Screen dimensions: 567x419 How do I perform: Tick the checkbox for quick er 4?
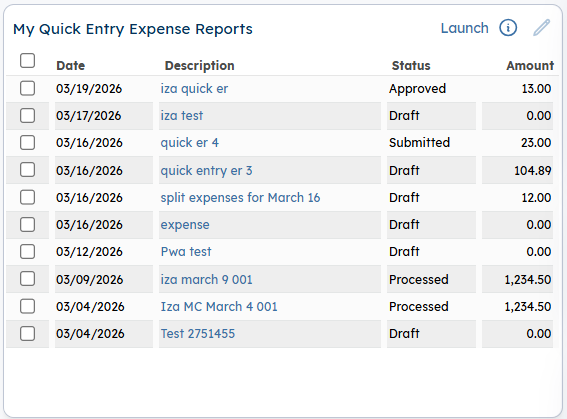[x=27, y=142]
